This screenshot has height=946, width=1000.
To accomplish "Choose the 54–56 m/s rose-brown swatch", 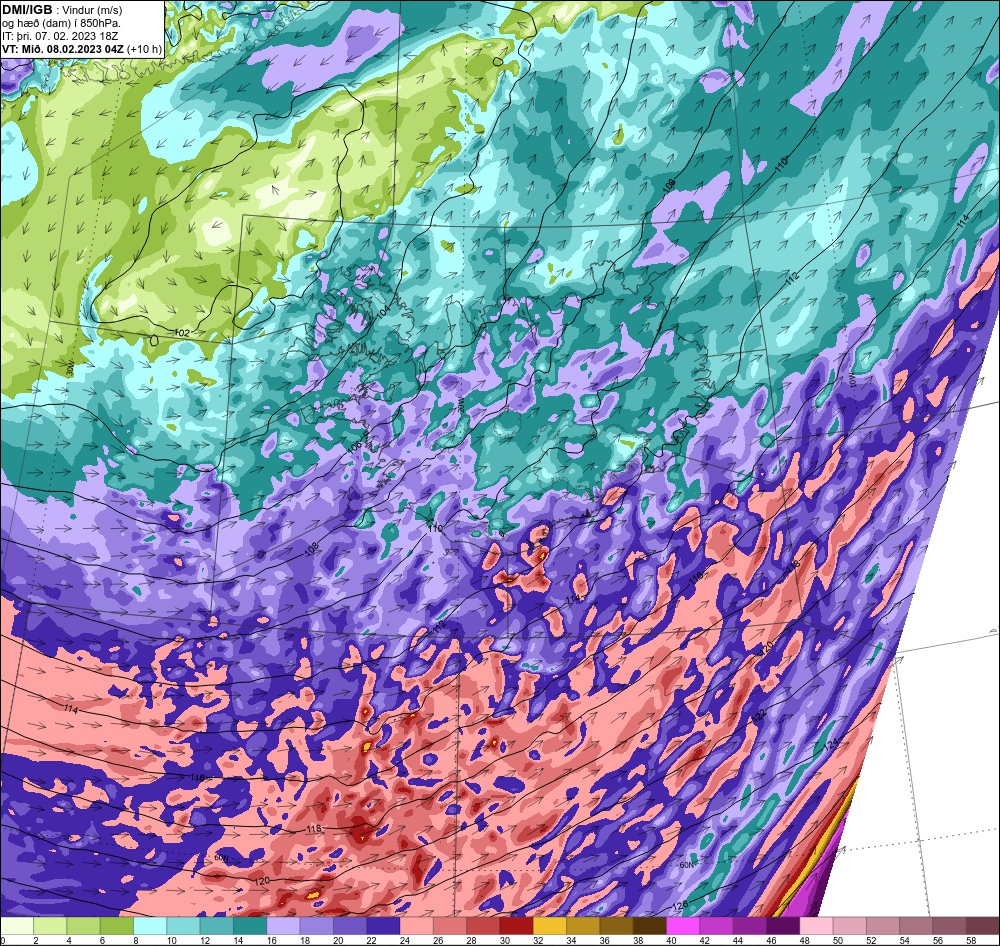I will pyautogui.click(x=915, y=925).
